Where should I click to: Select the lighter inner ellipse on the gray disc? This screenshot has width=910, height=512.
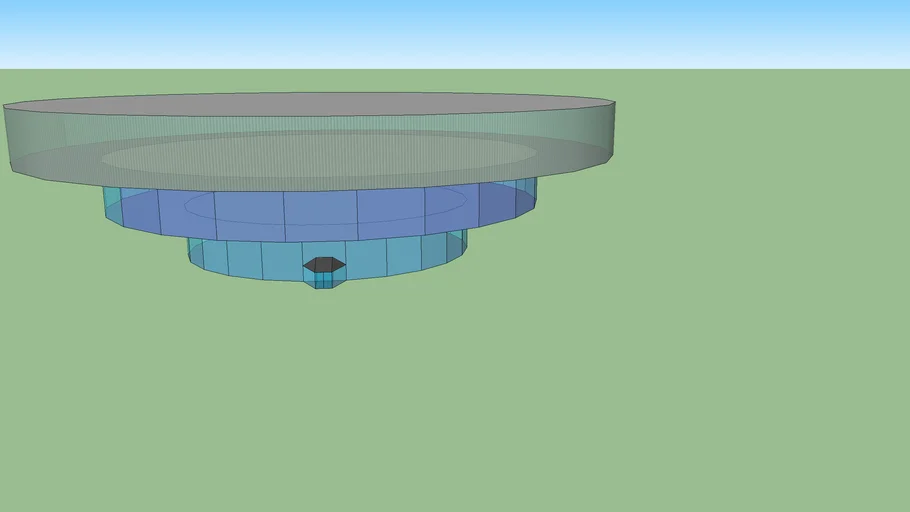318,157
